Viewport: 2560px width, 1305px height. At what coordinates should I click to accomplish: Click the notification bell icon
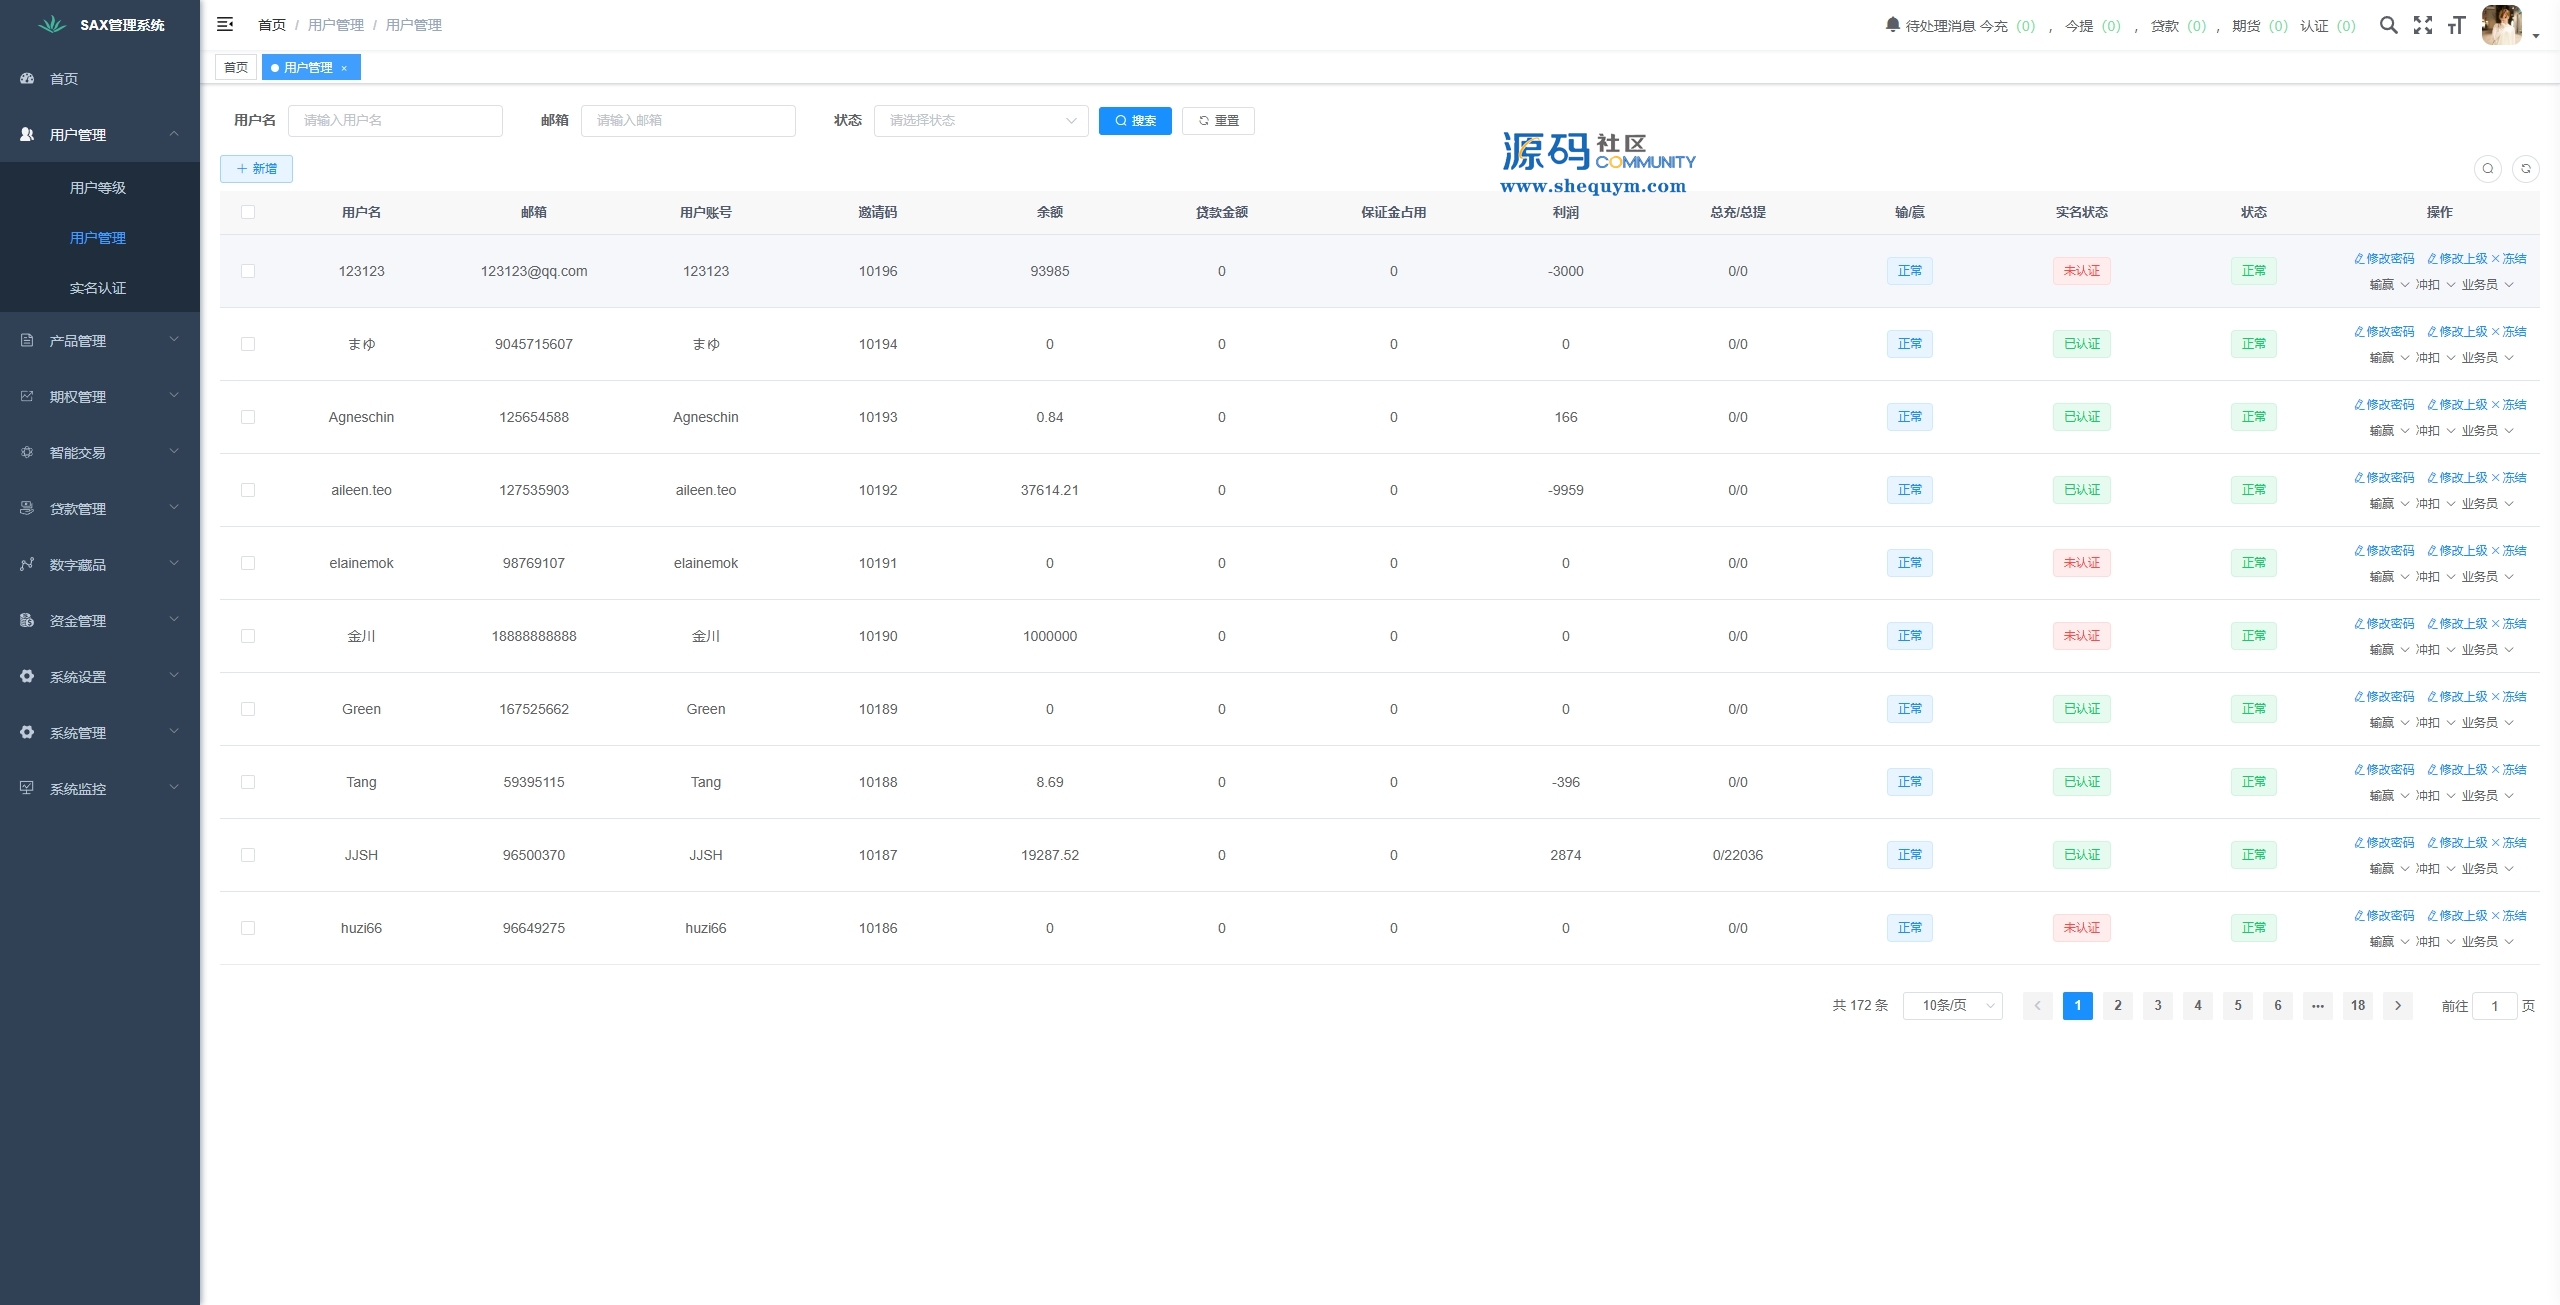pos(1892,24)
